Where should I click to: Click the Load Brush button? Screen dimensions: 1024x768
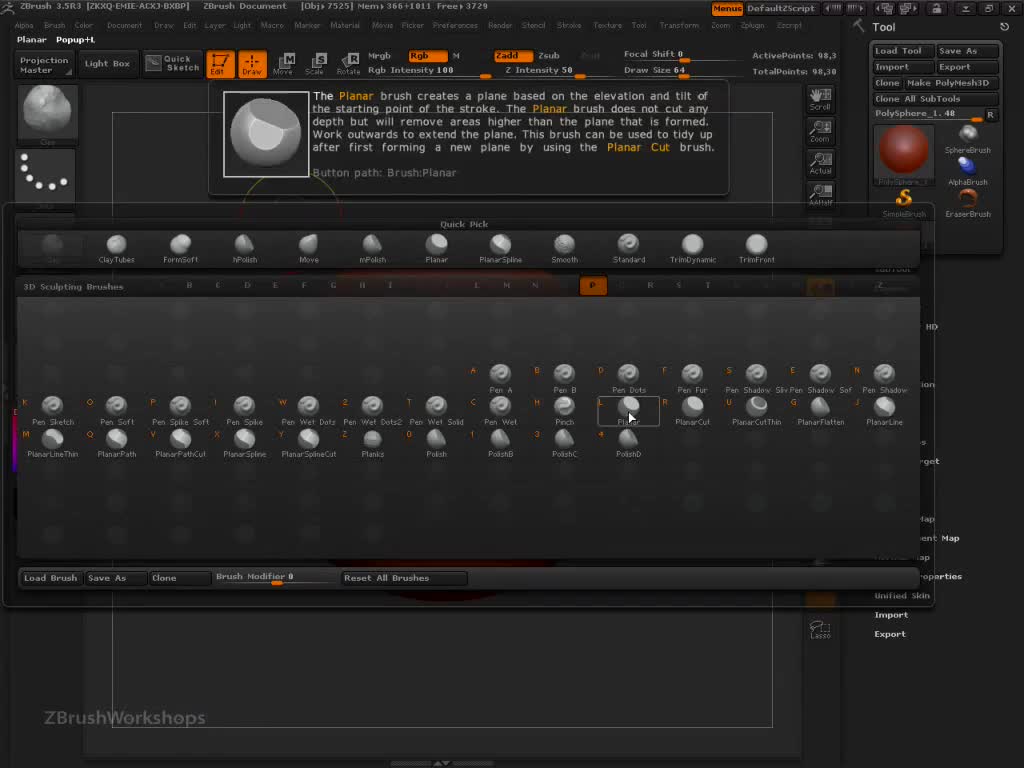click(x=51, y=578)
